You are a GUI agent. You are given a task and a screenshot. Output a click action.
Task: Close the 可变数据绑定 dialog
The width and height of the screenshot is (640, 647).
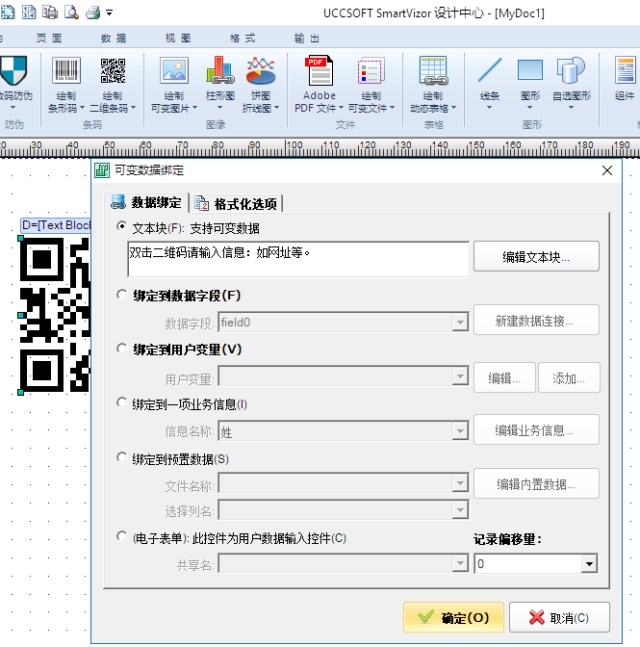[x=607, y=170]
